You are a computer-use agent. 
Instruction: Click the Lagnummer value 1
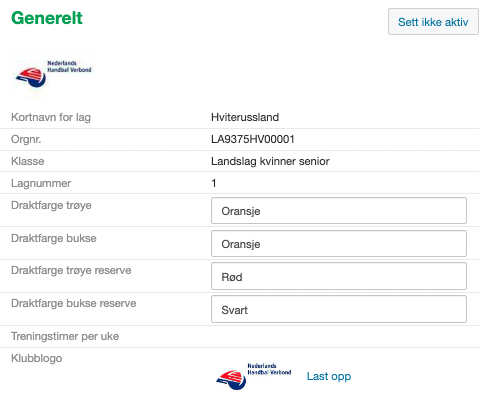point(214,183)
